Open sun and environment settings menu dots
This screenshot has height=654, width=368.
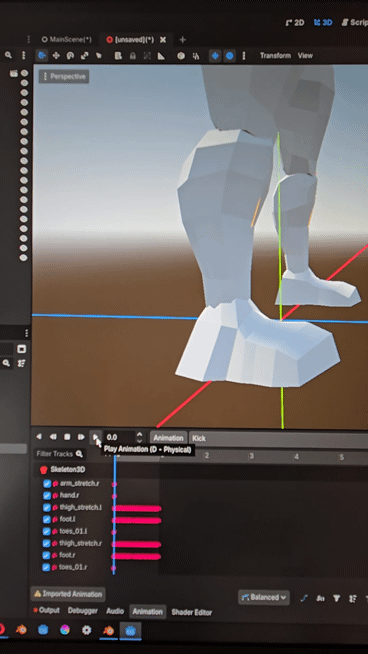[x=244, y=56]
